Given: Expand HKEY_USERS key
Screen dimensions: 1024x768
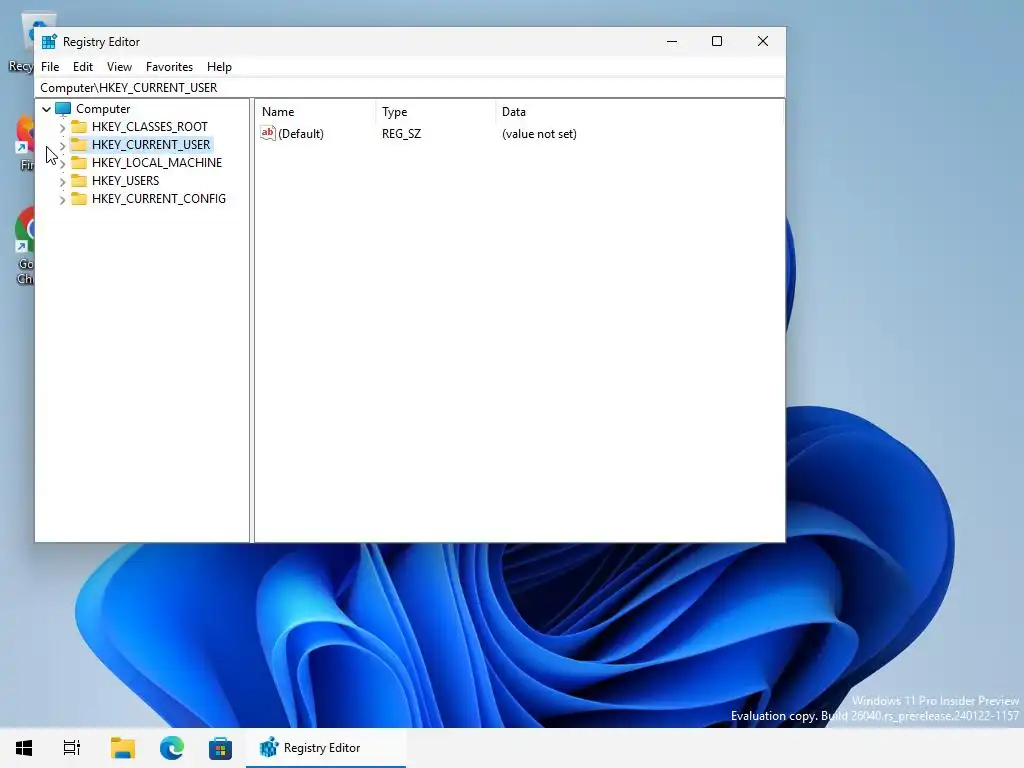Looking at the screenshot, I should pyautogui.click(x=63, y=182).
